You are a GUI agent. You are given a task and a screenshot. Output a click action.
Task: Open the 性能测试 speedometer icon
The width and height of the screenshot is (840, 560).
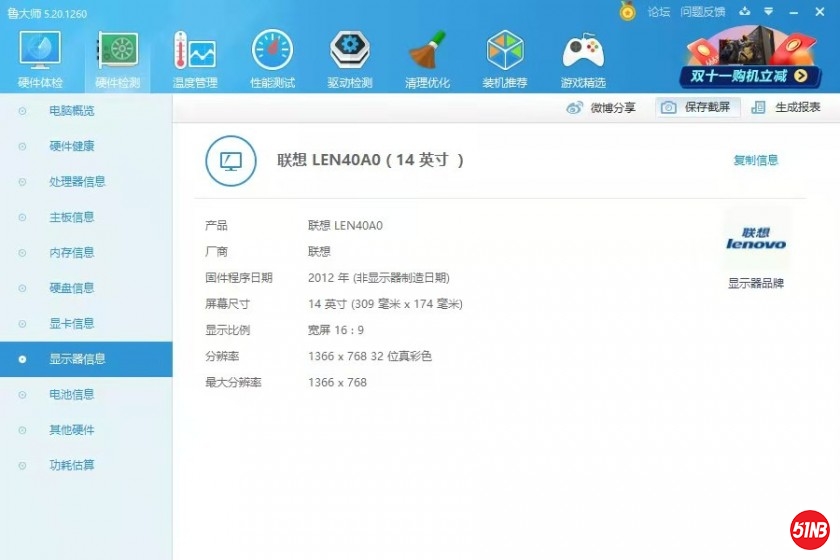tap(272, 52)
